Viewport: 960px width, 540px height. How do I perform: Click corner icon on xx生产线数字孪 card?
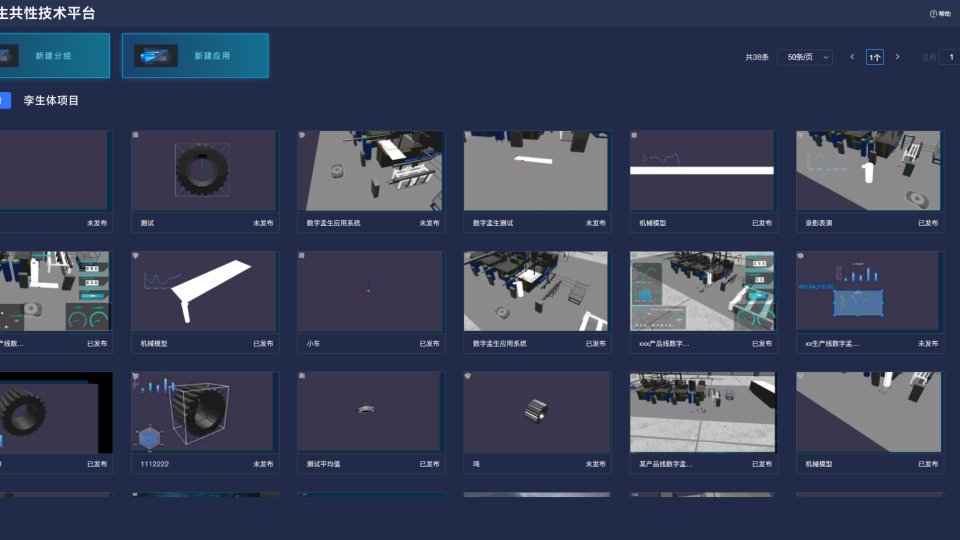click(800, 256)
